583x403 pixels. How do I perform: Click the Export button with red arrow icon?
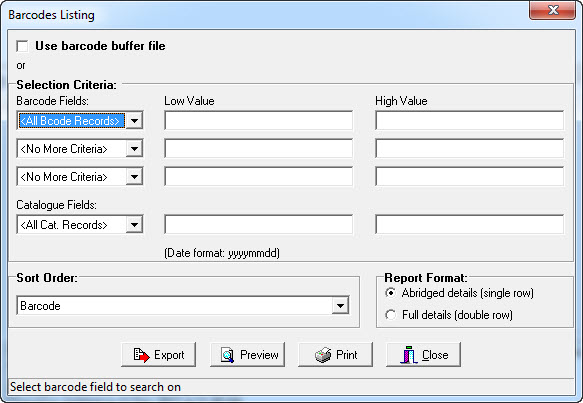158,355
